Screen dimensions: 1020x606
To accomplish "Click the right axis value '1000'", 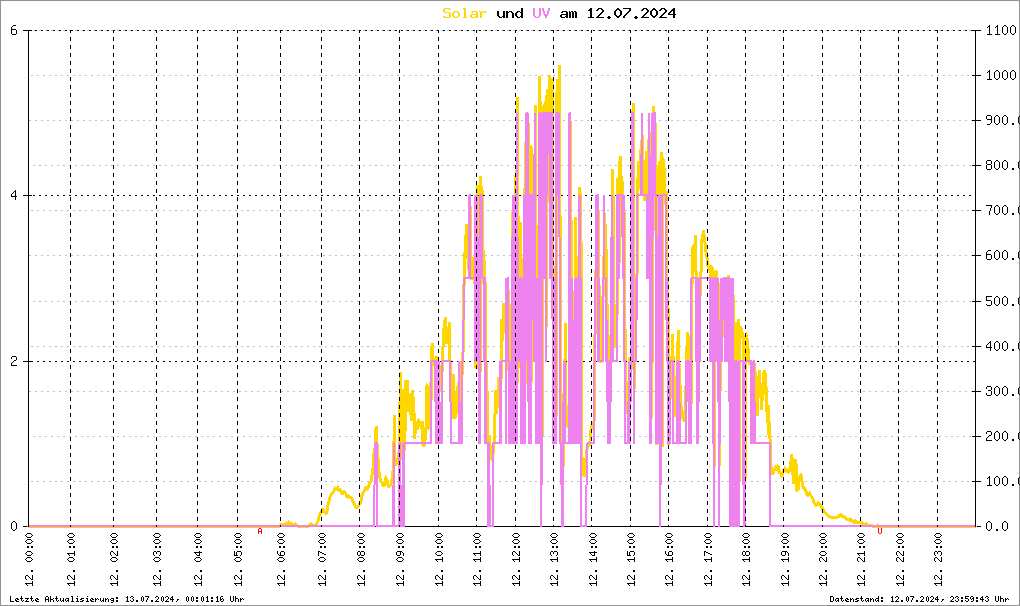I will point(1002,75).
